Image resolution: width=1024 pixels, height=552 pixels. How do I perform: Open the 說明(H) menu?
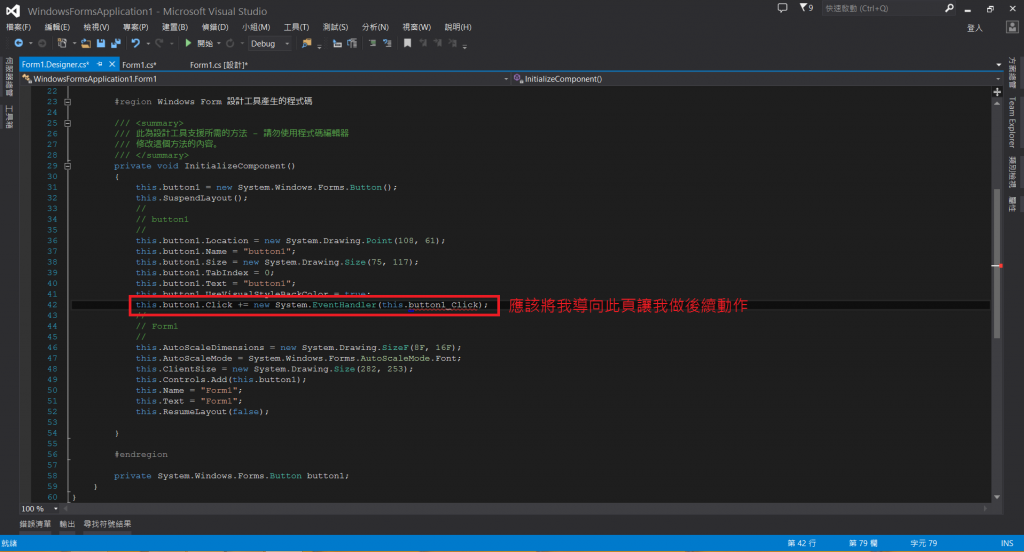pyautogui.click(x=458, y=27)
